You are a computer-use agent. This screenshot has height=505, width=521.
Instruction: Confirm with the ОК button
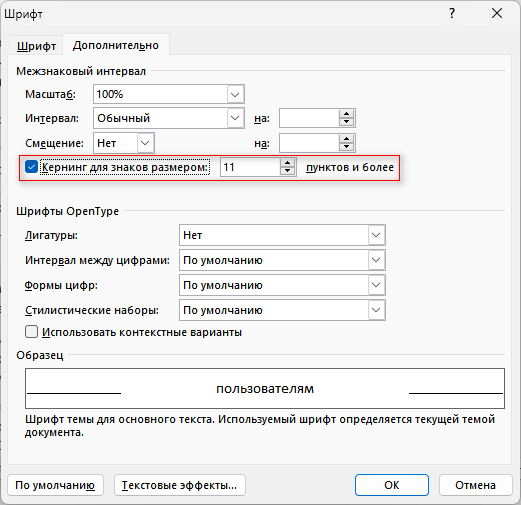pyautogui.click(x=392, y=485)
